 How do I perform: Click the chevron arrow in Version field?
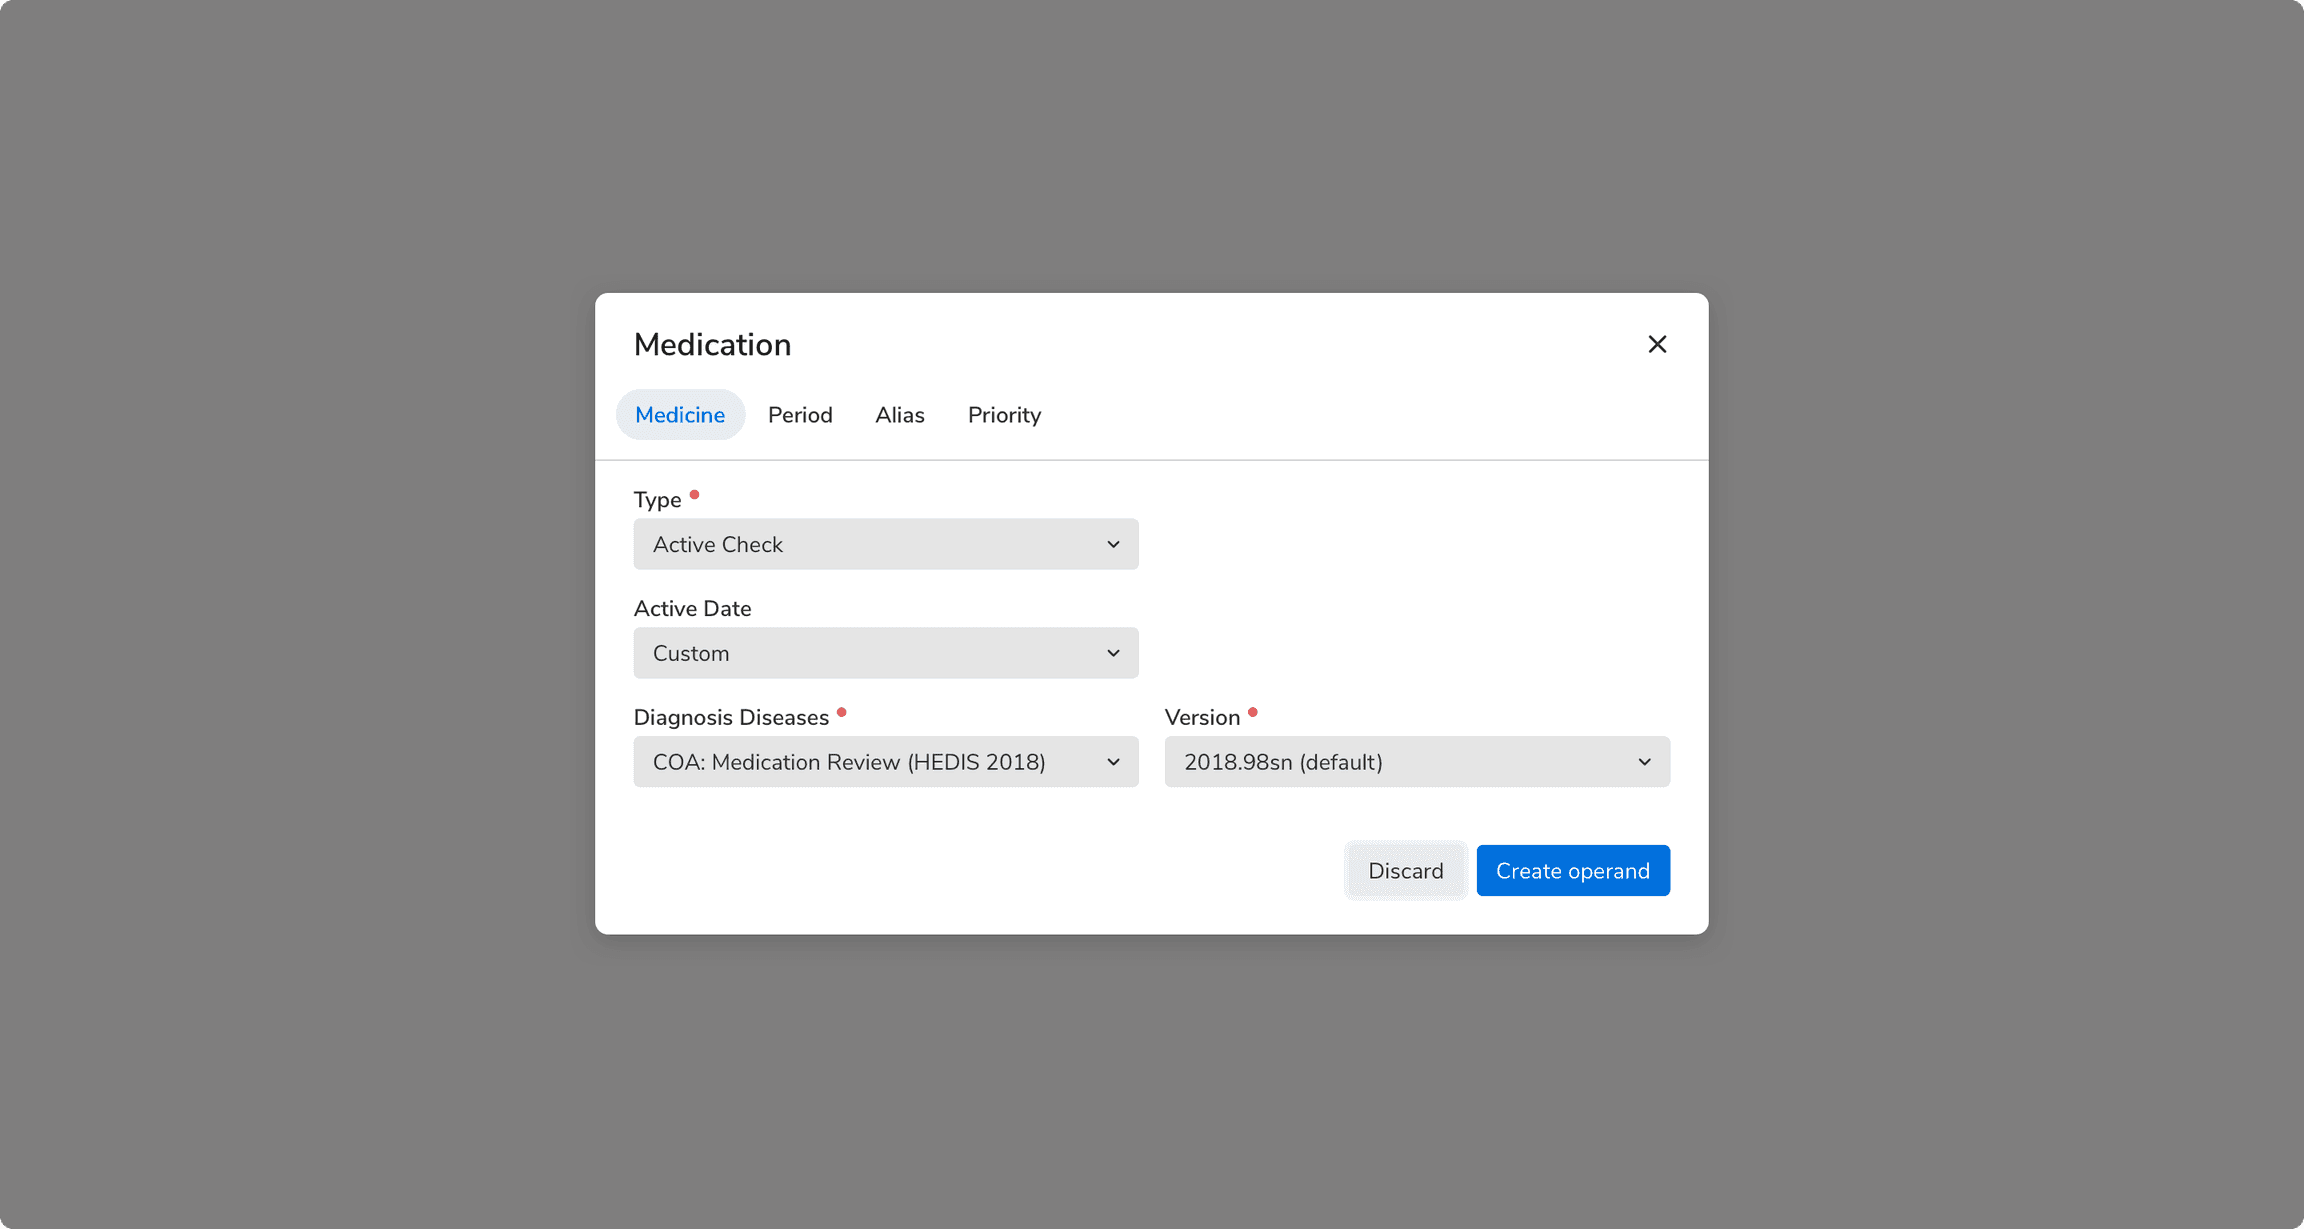(x=1644, y=762)
